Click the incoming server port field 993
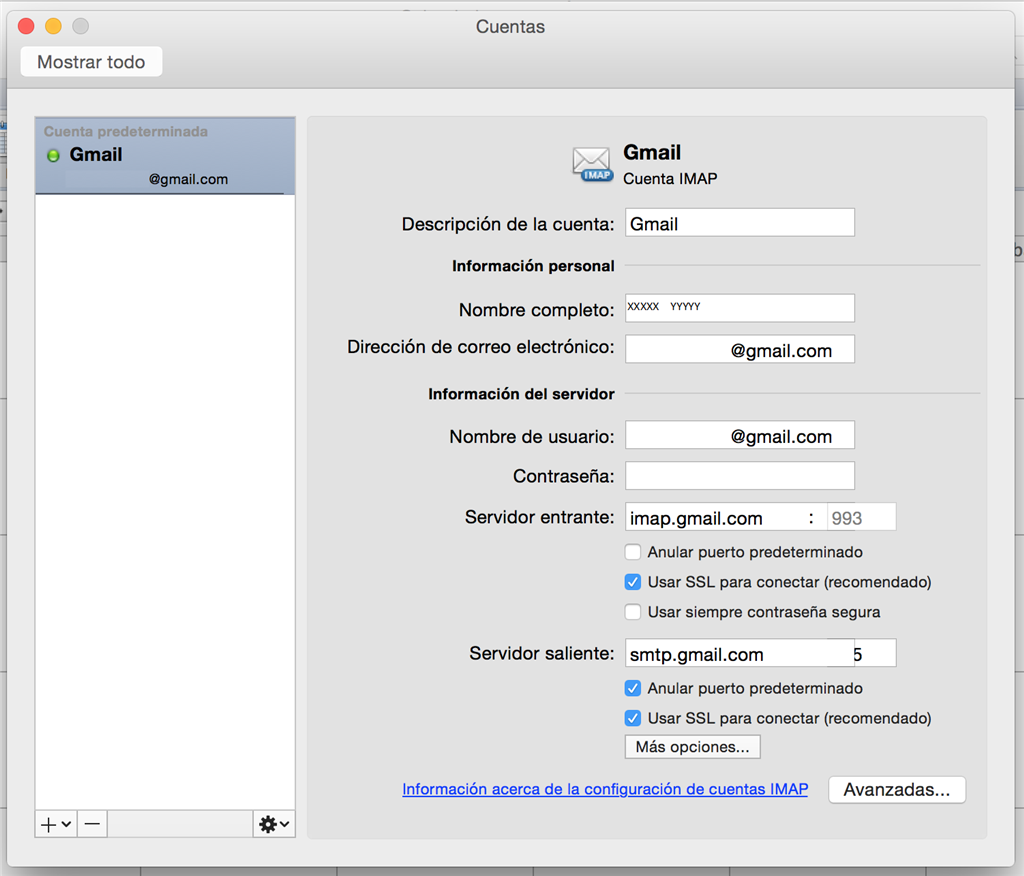The image size is (1024, 876). 861,517
